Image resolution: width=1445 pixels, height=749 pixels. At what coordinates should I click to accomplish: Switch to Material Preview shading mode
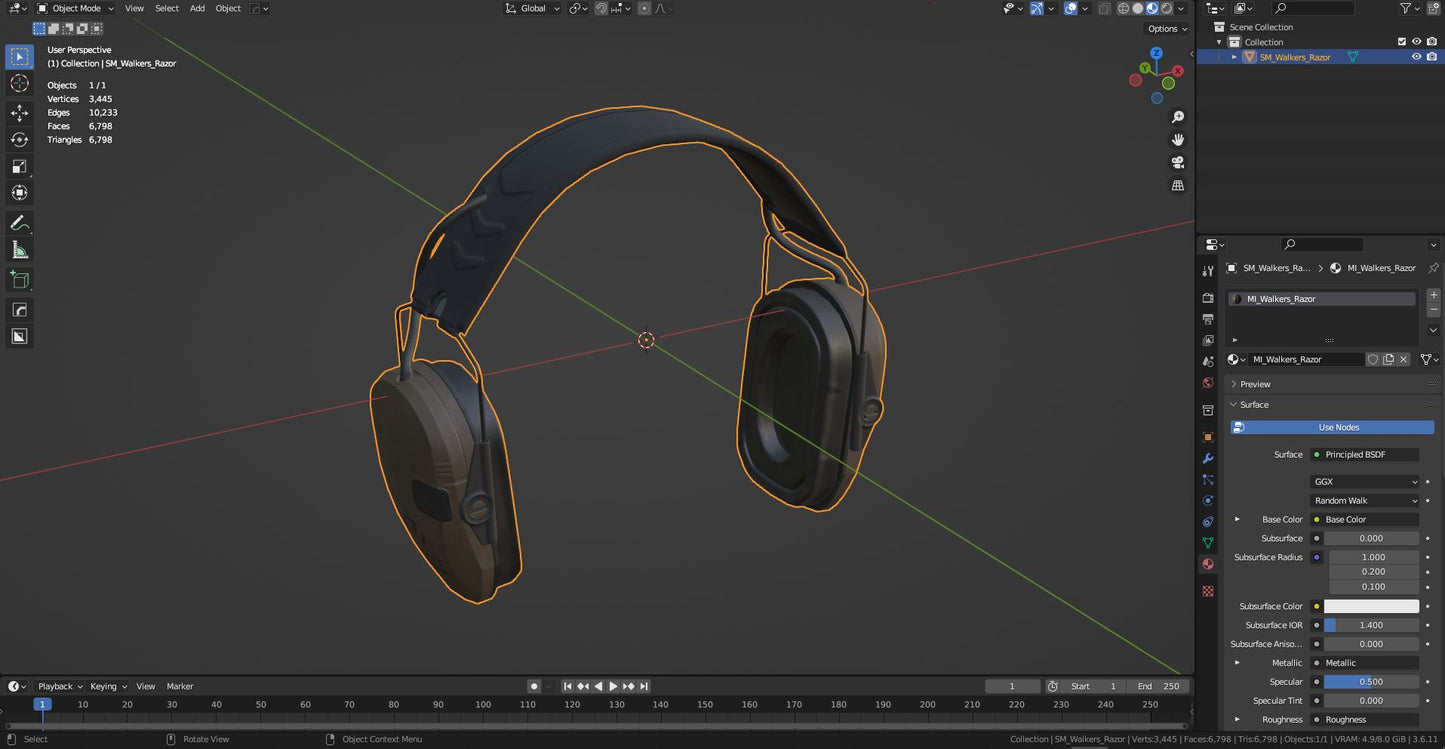[1152, 8]
